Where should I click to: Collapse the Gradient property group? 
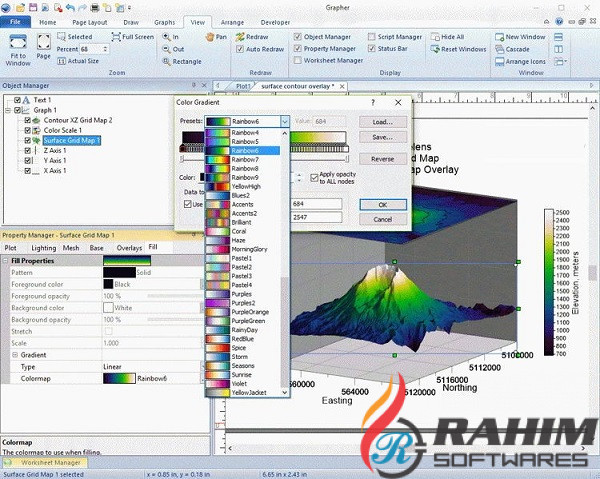click(15, 355)
